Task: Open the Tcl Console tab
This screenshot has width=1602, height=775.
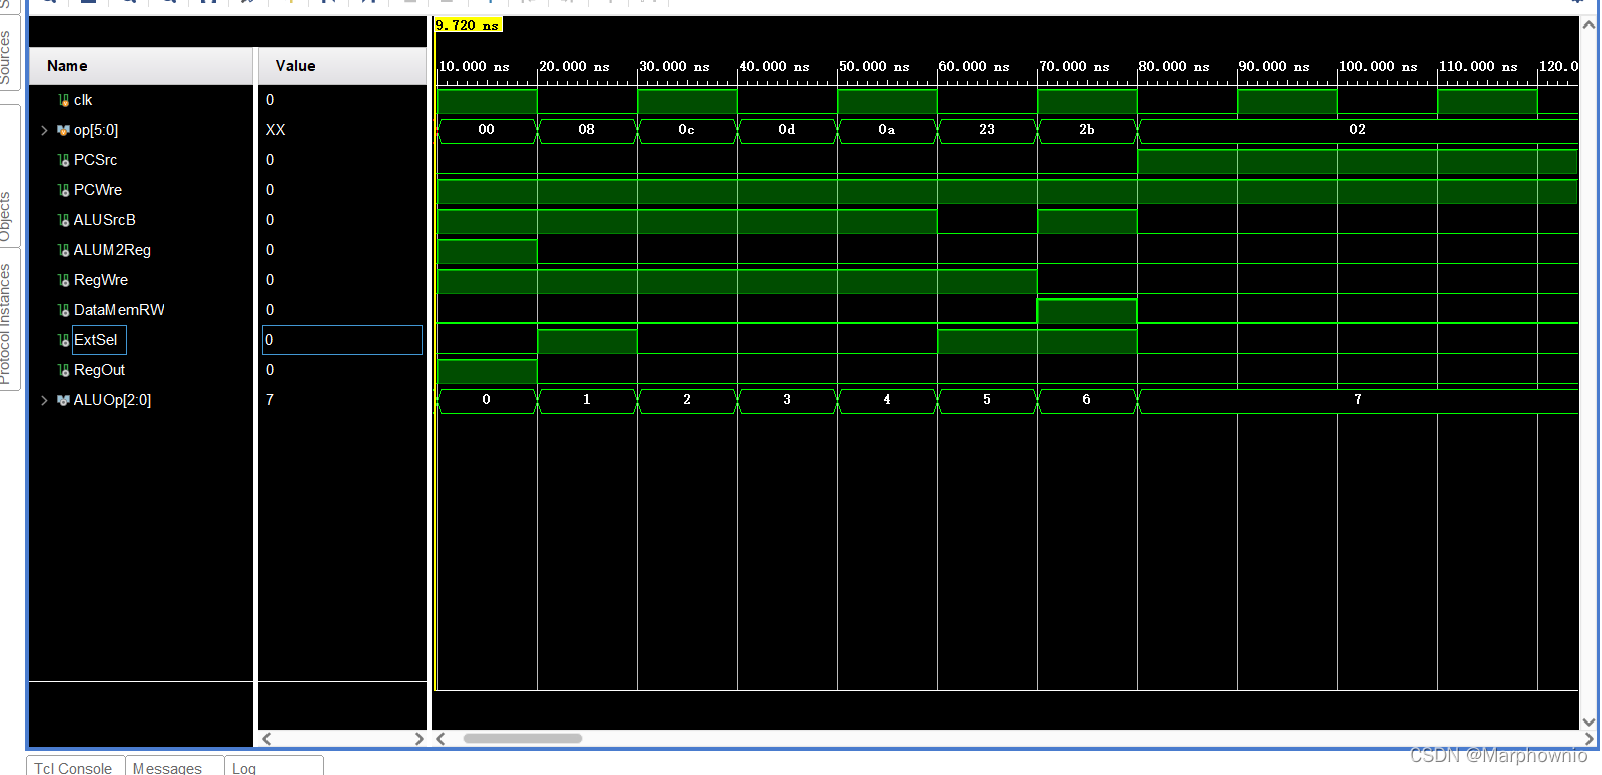Action: tap(74, 767)
